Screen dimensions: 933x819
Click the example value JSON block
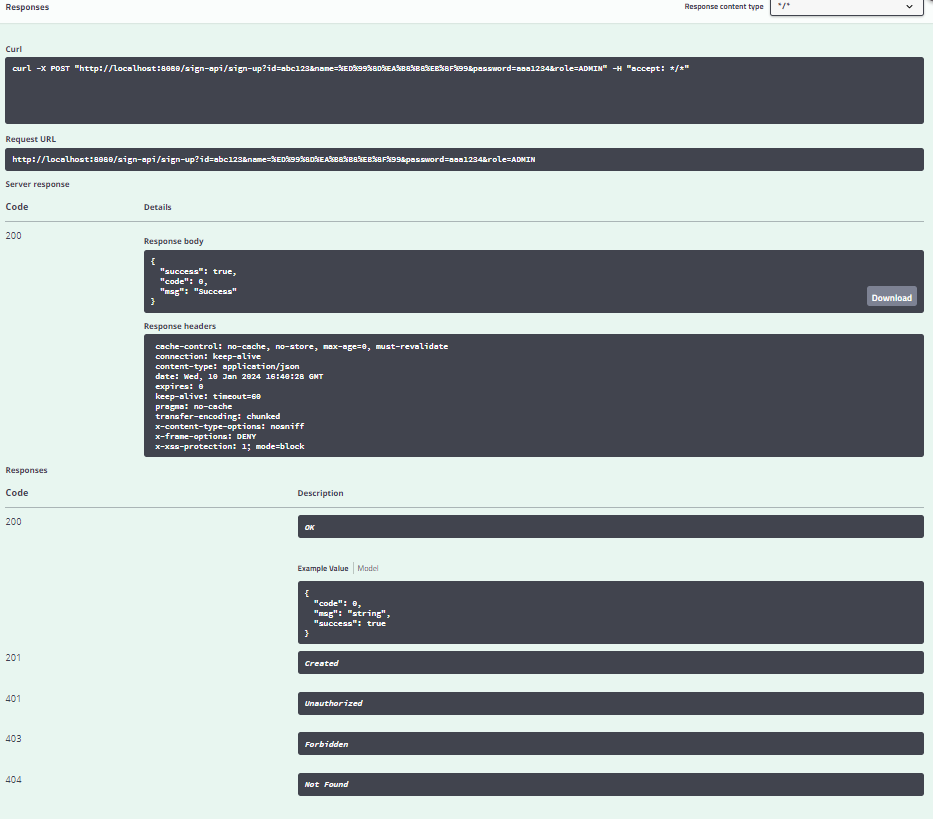[610, 612]
